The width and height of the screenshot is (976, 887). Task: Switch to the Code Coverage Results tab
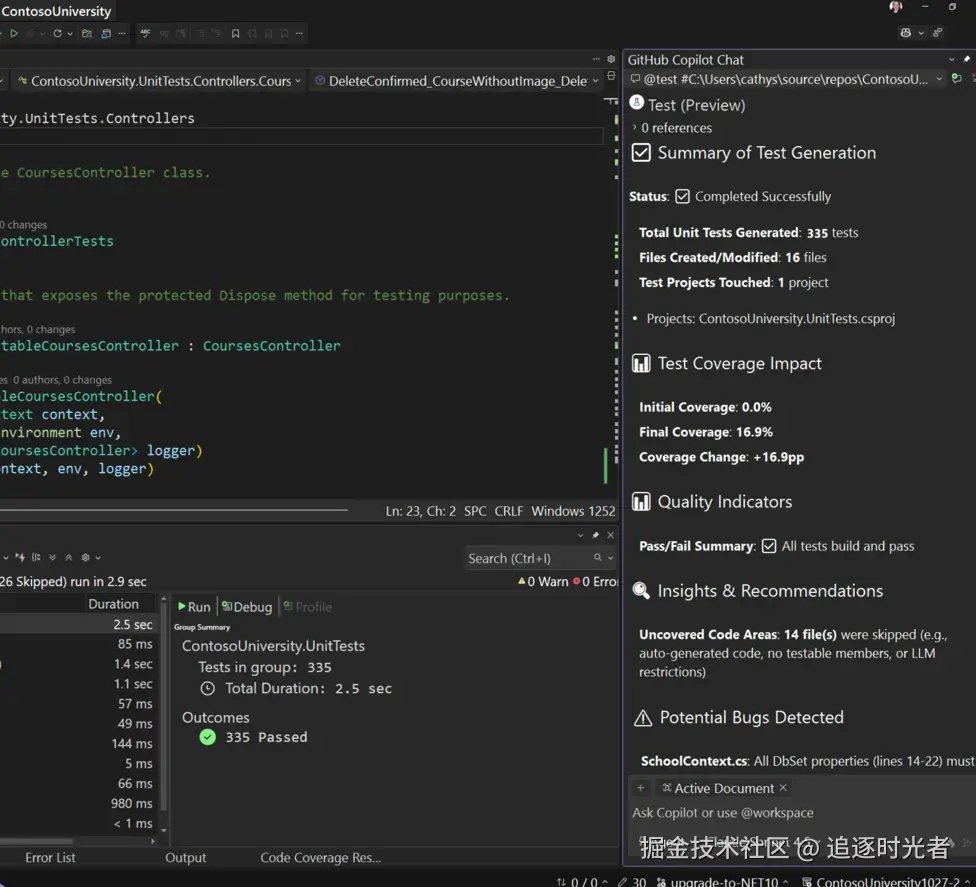pyautogui.click(x=321, y=857)
